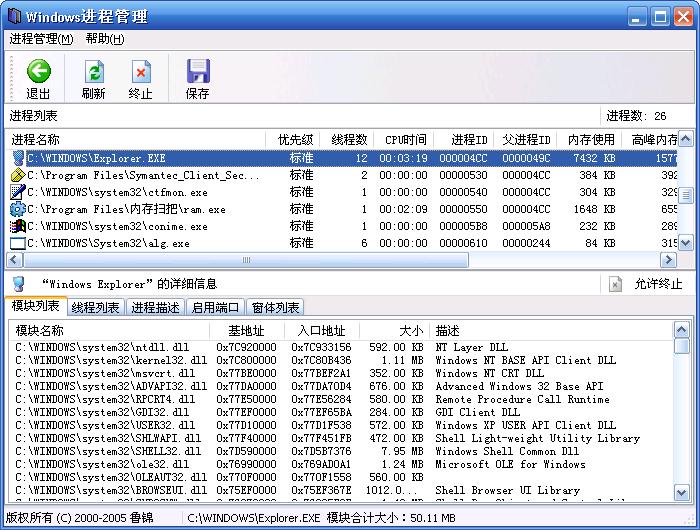Select the OLEAUT32.dll module row
This screenshot has height=530, width=700.
point(341,477)
